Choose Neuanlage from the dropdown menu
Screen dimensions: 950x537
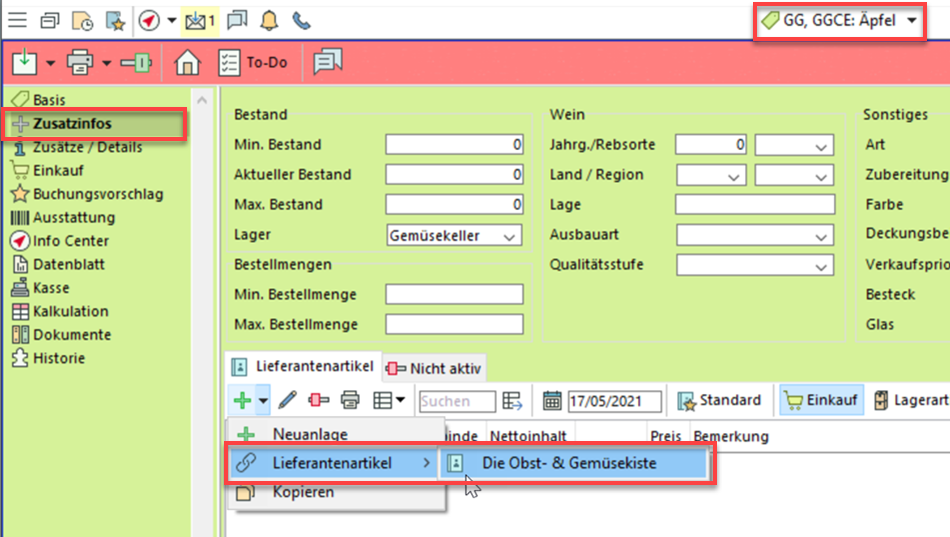[310, 434]
